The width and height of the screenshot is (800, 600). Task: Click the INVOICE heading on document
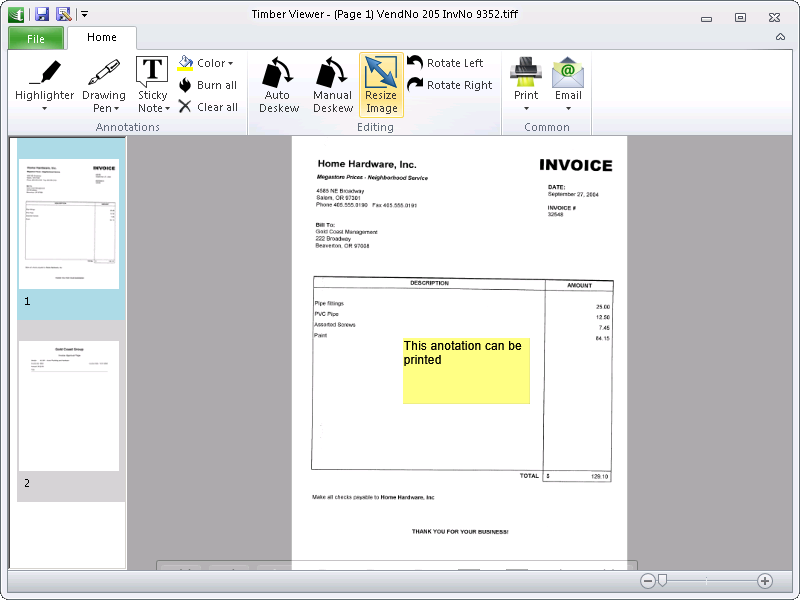(576, 165)
